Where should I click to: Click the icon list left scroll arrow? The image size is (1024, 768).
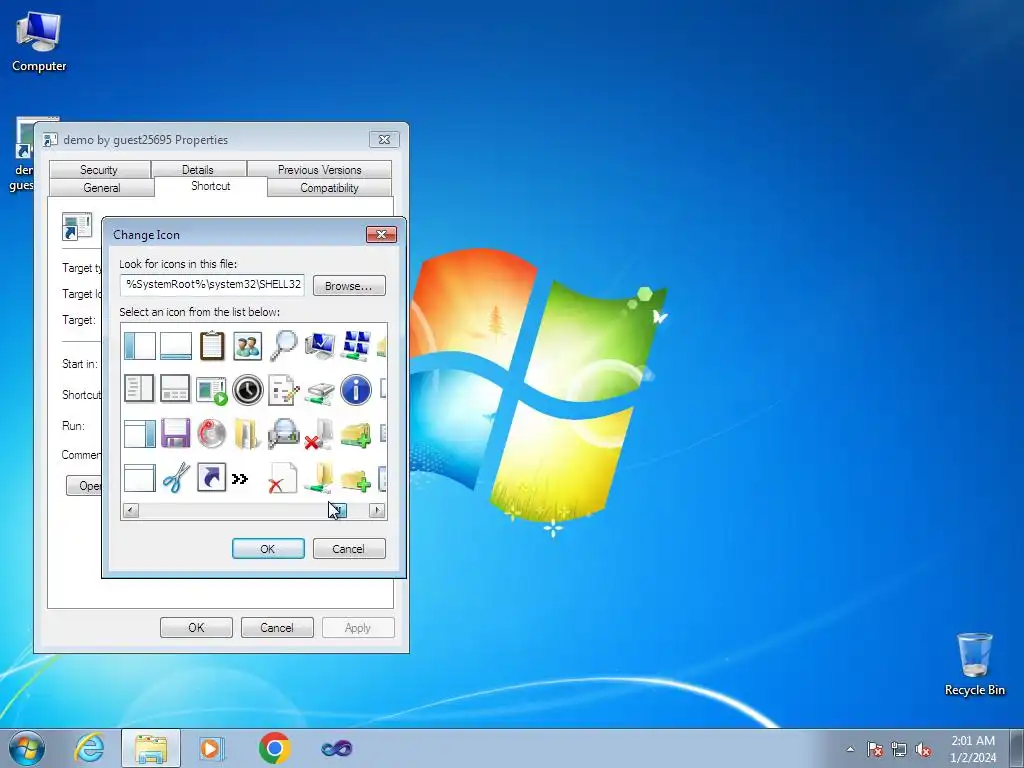coord(131,510)
